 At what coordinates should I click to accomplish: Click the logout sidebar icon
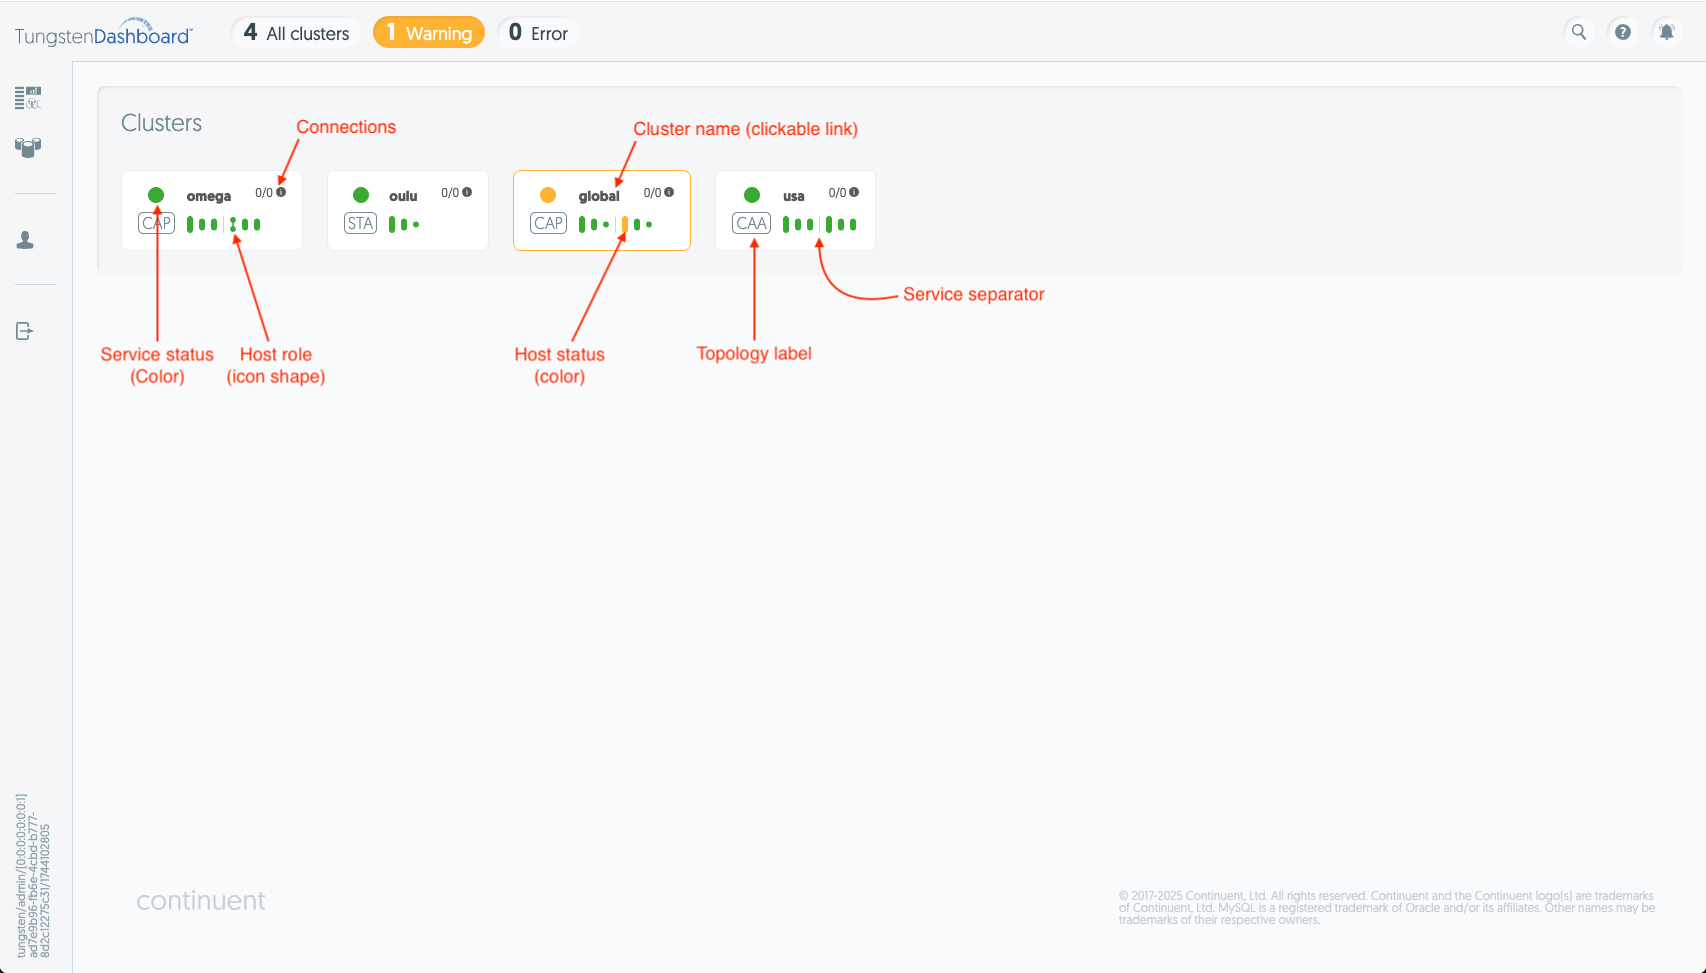pyautogui.click(x=25, y=331)
